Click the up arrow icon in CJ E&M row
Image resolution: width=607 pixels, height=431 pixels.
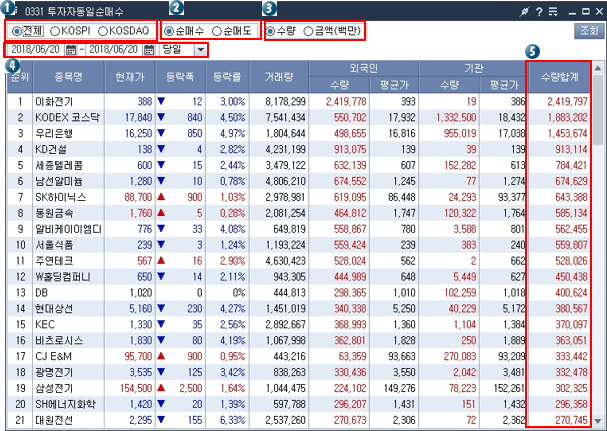(x=161, y=356)
